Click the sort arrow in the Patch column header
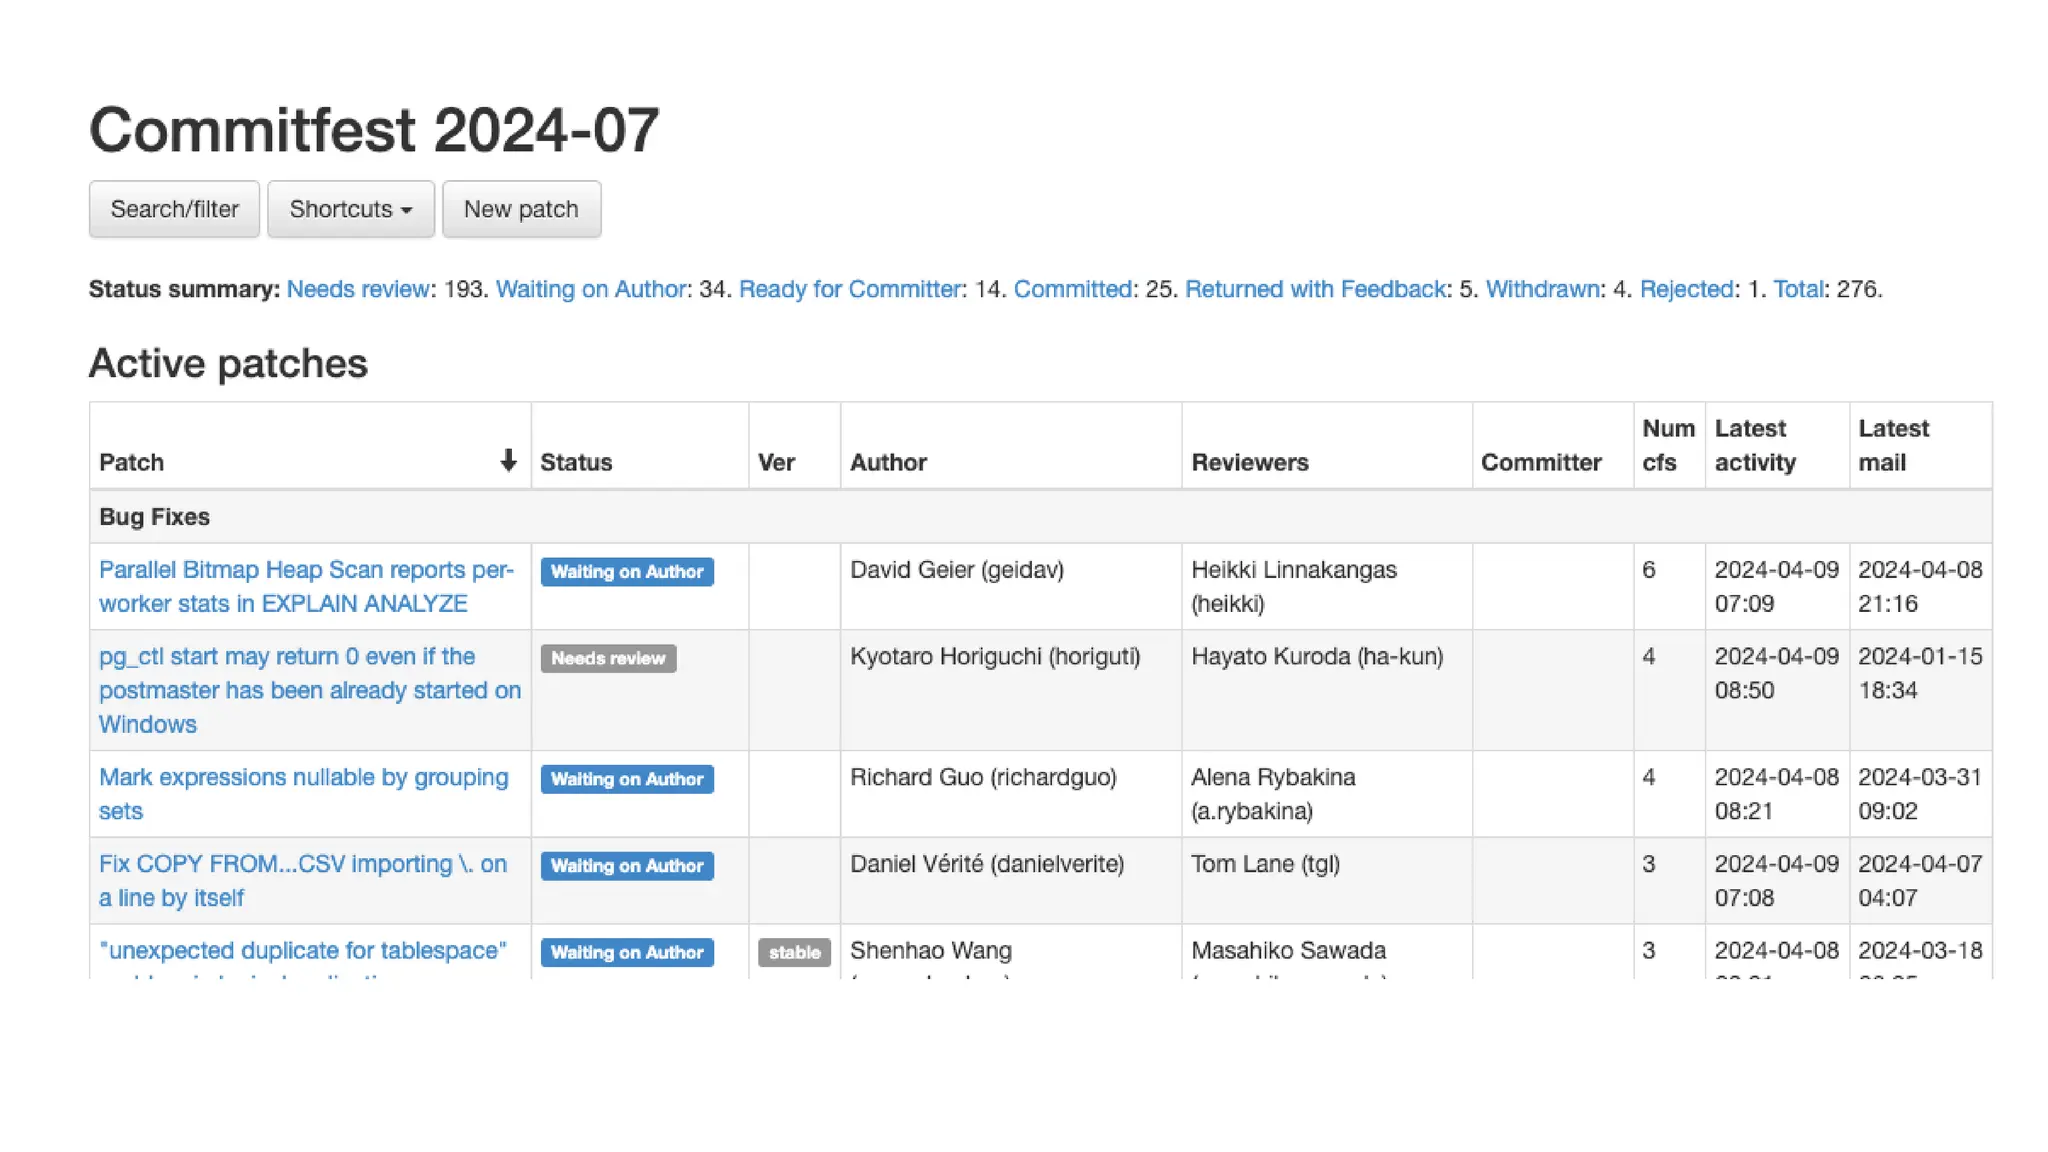The height and width of the screenshot is (1152, 2048). (x=508, y=460)
